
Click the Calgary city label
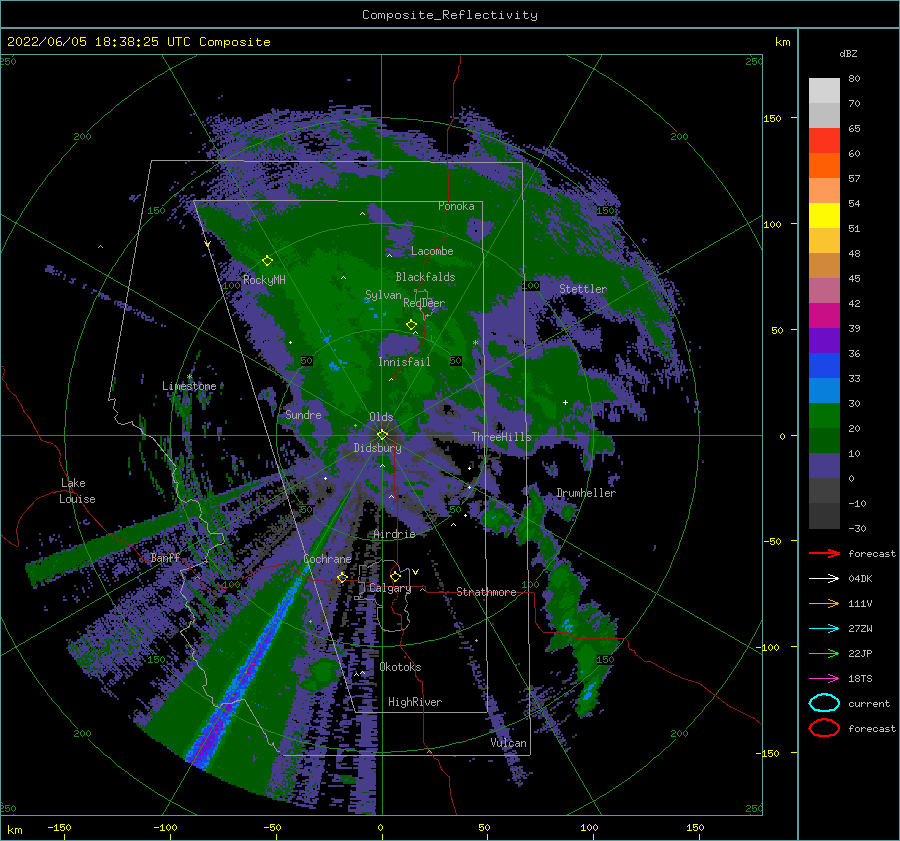(x=390, y=588)
